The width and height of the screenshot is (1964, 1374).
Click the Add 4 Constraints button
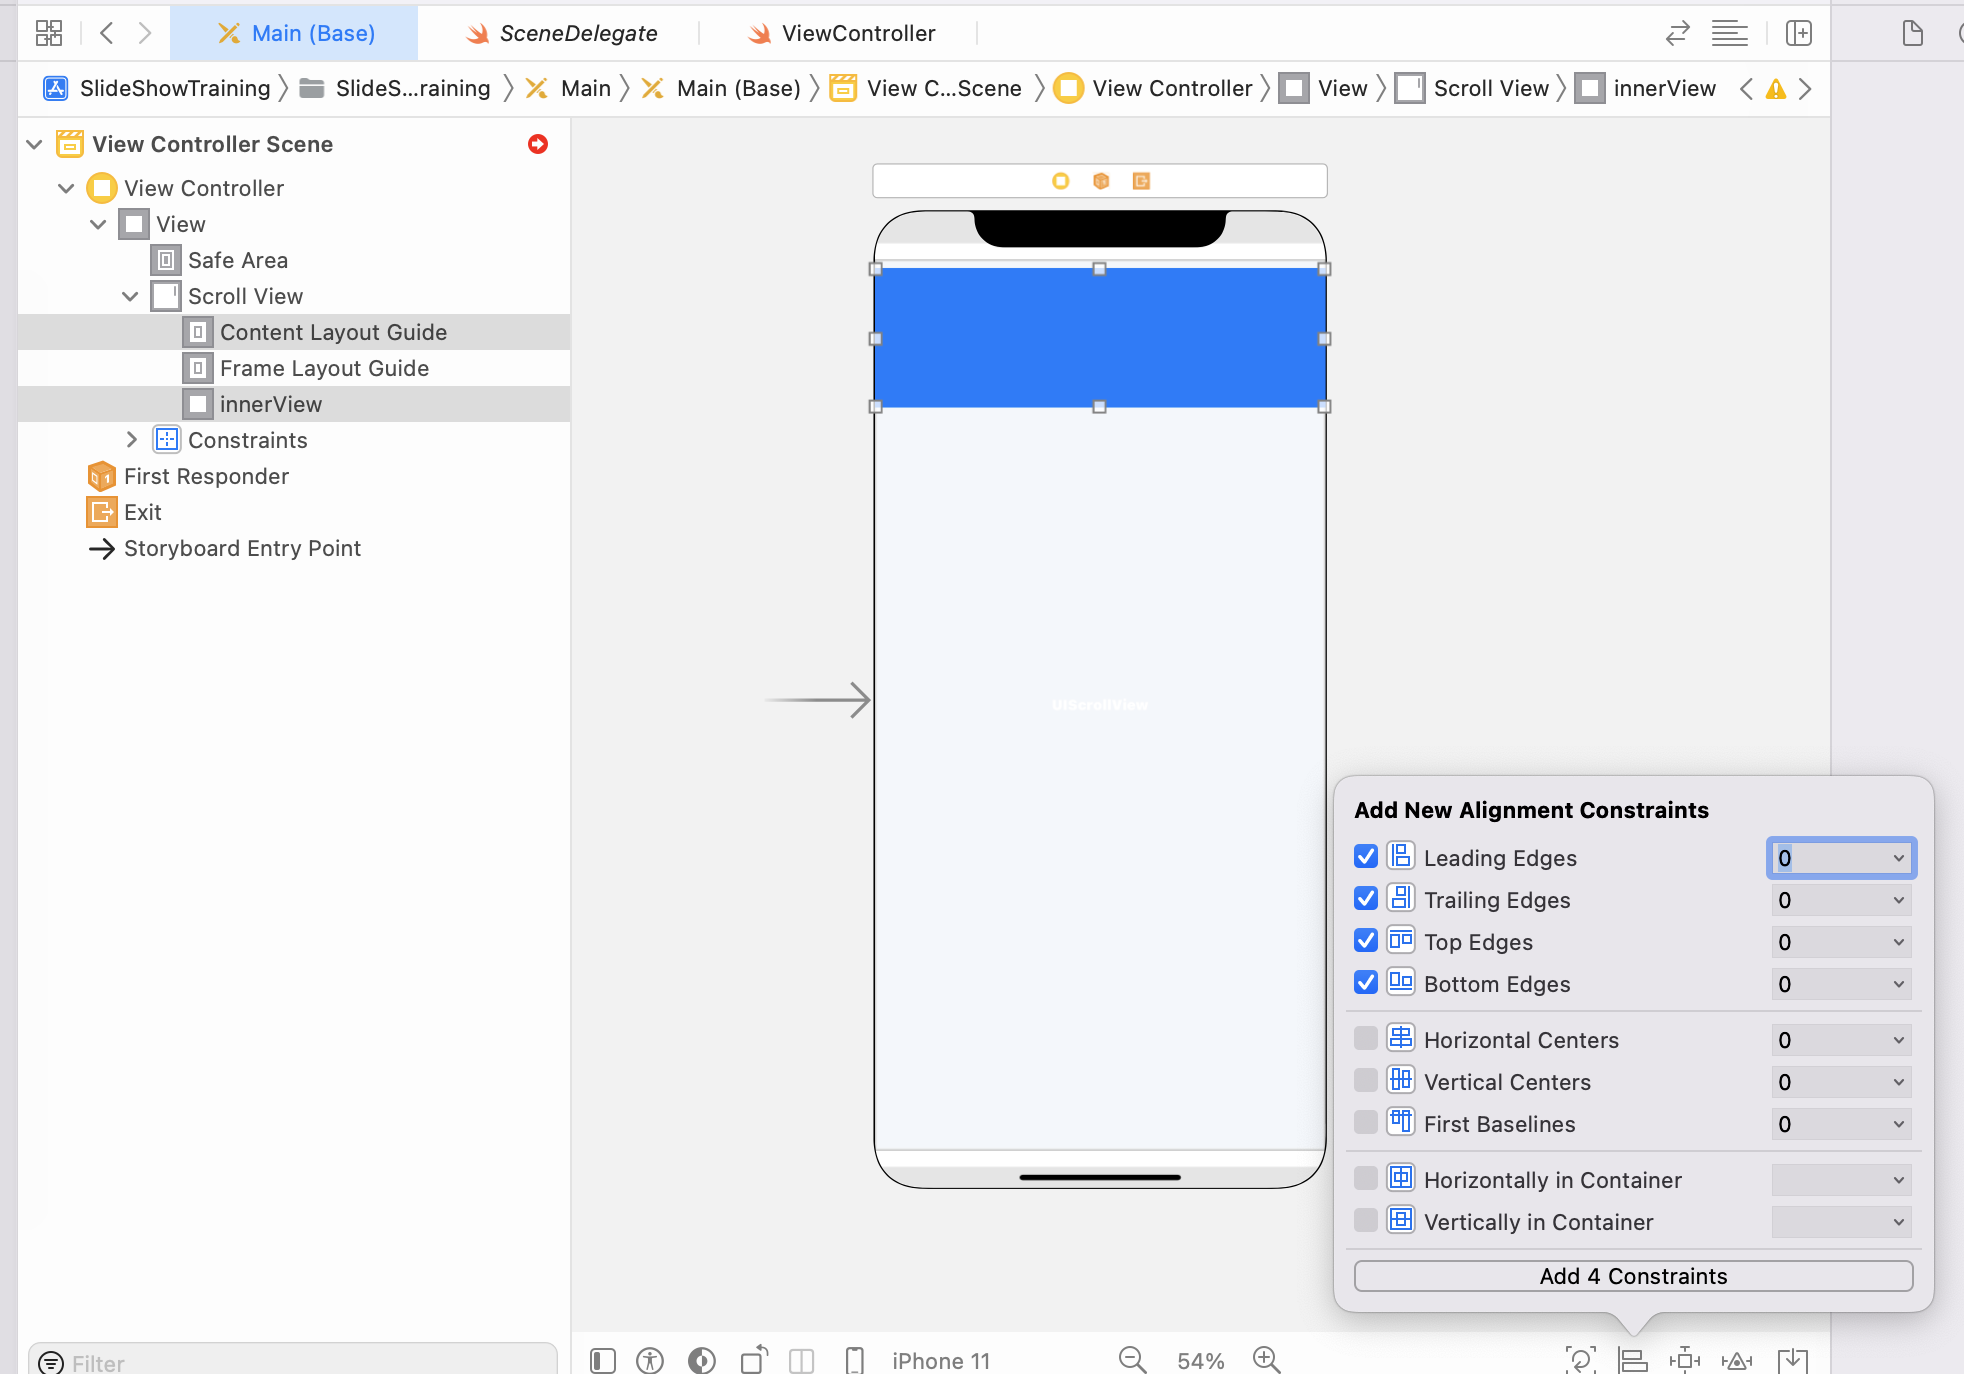1633,1276
